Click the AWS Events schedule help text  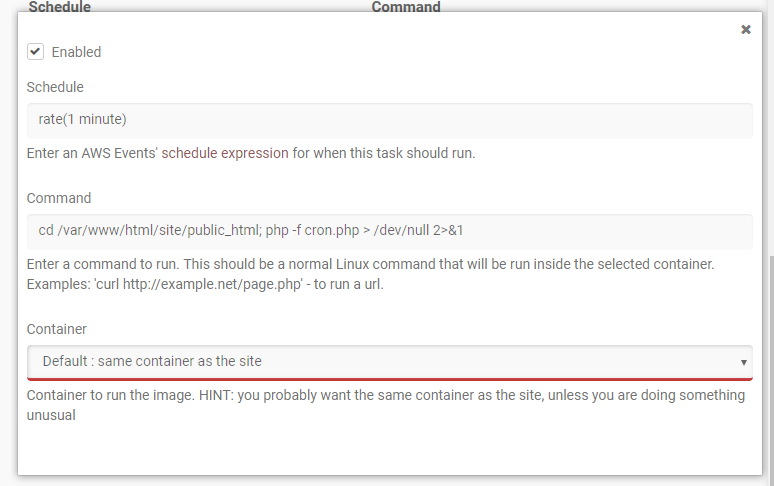click(251, 154)
